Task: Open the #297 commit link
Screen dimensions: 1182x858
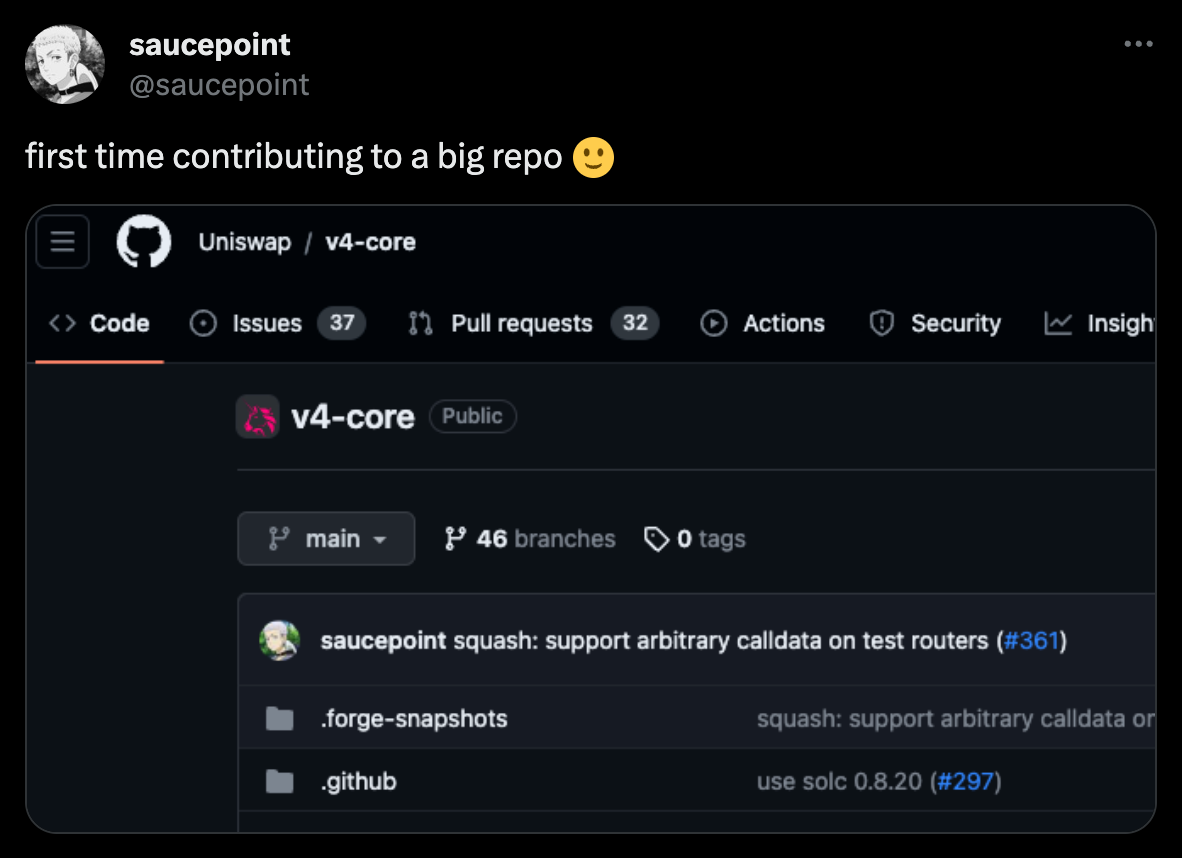Action: (x=968, y=782)
